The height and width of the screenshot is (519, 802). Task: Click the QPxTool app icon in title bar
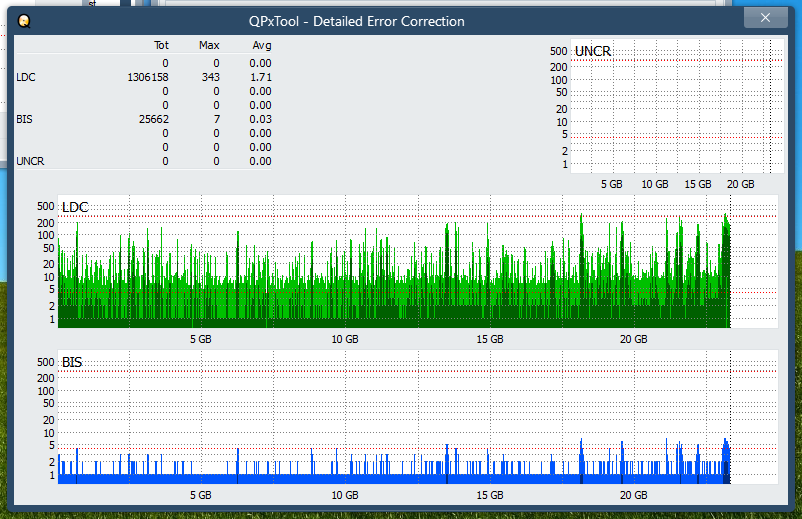(x=24, y=21)
